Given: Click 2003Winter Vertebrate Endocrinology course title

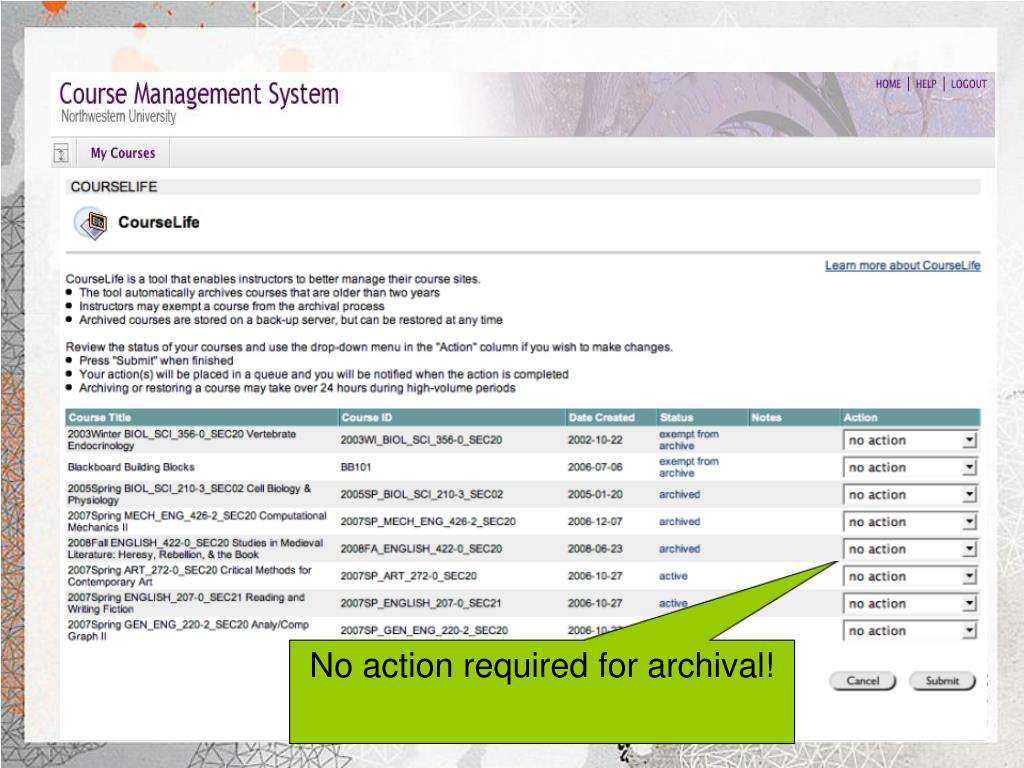Looking at the screenshot, I should point(182,440).
